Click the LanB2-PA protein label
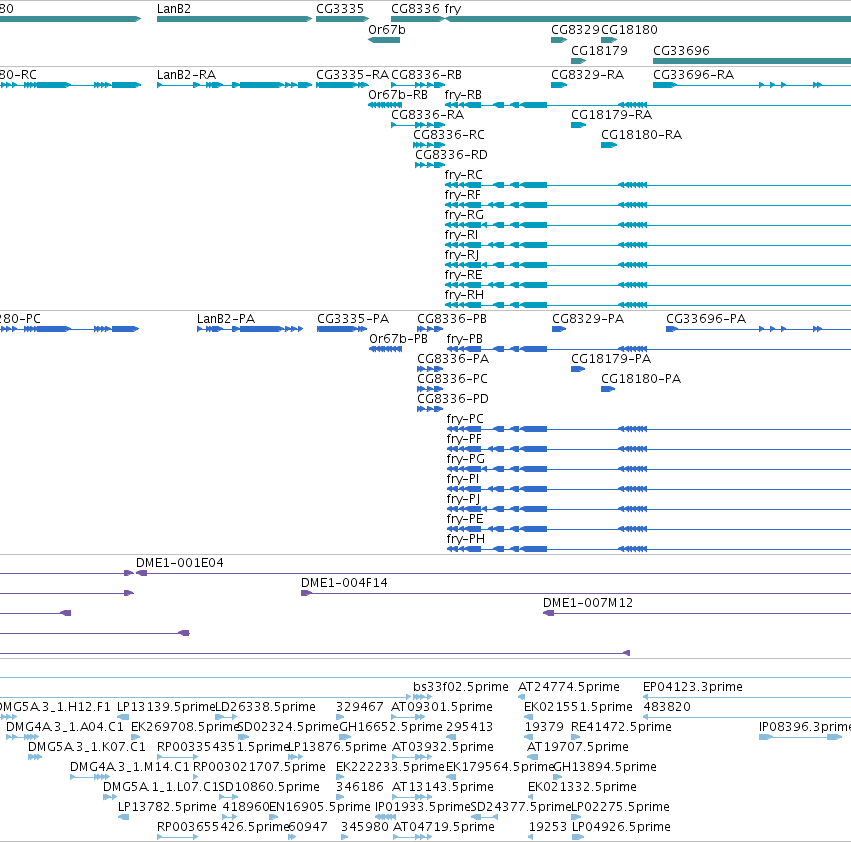The image size is (851, 842). click(226, 319)
